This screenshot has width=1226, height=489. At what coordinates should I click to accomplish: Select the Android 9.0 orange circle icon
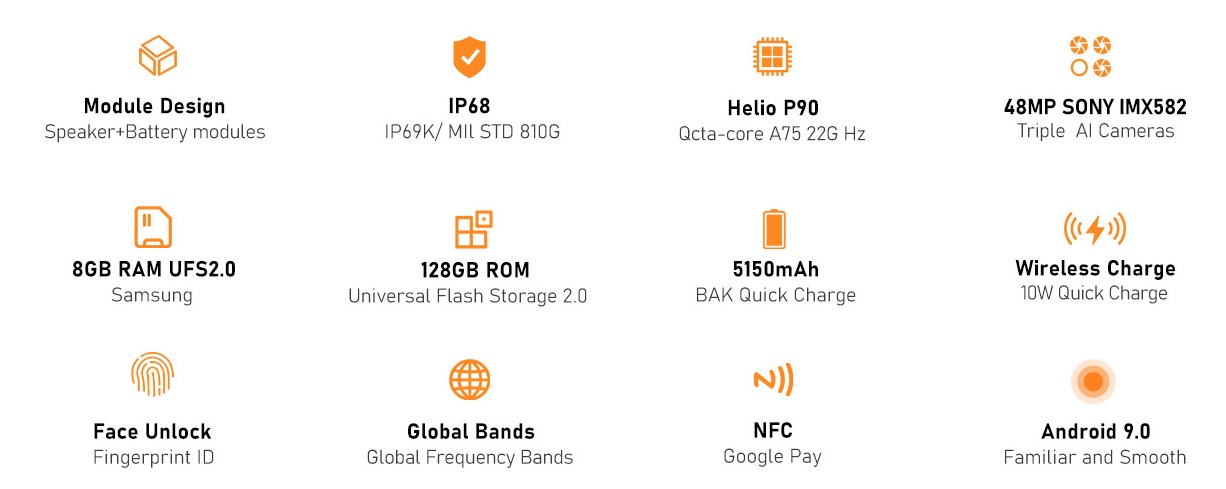pos(1093,381)
